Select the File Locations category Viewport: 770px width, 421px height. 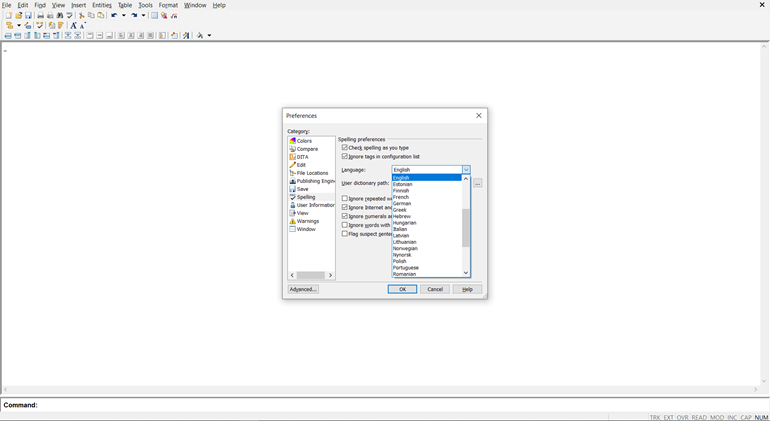click(312, 173)
